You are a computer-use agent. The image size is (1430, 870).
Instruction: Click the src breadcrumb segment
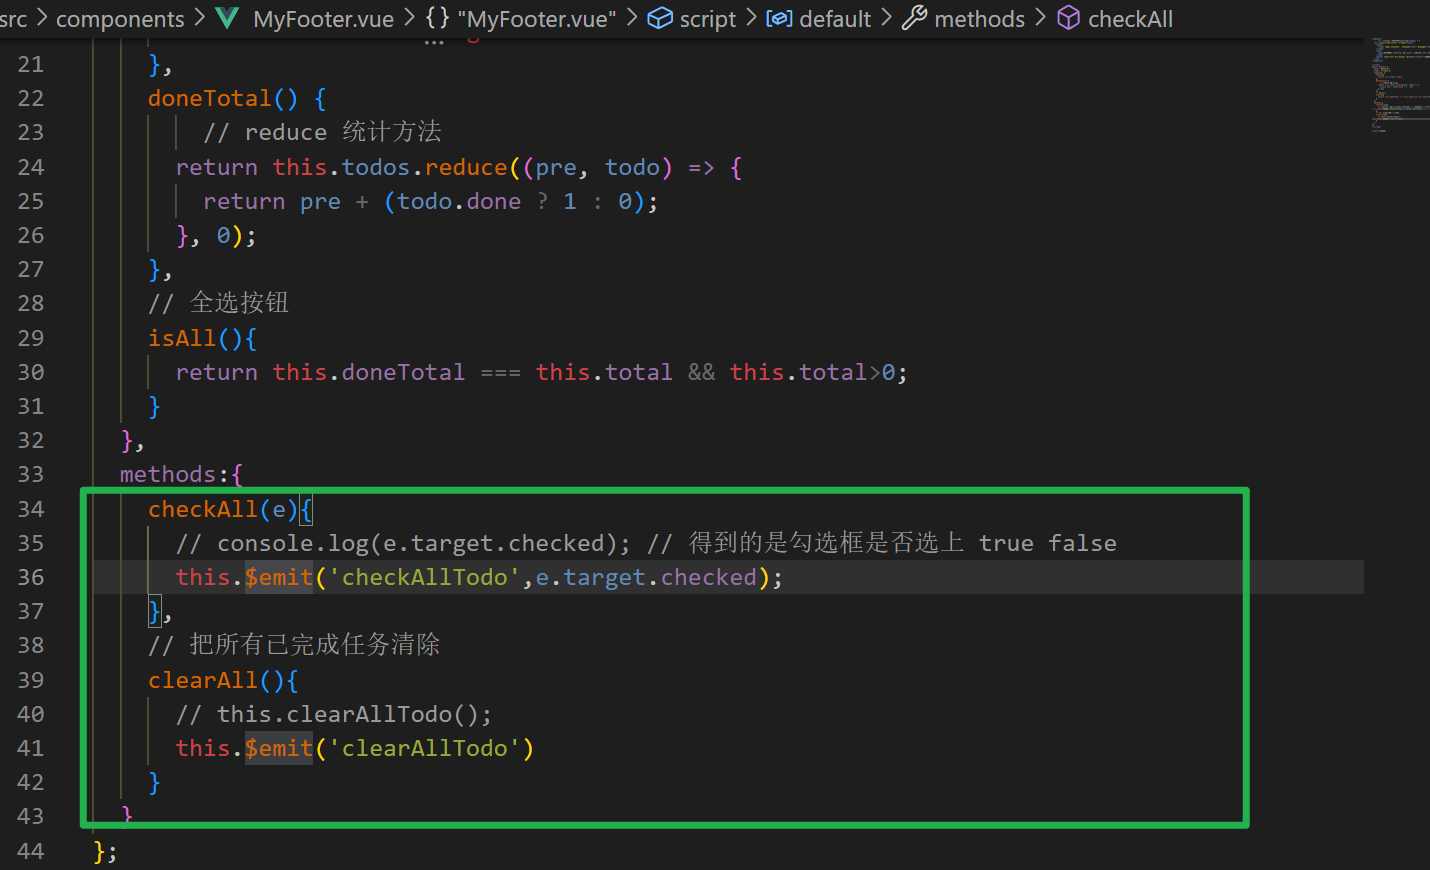[13, 19]
